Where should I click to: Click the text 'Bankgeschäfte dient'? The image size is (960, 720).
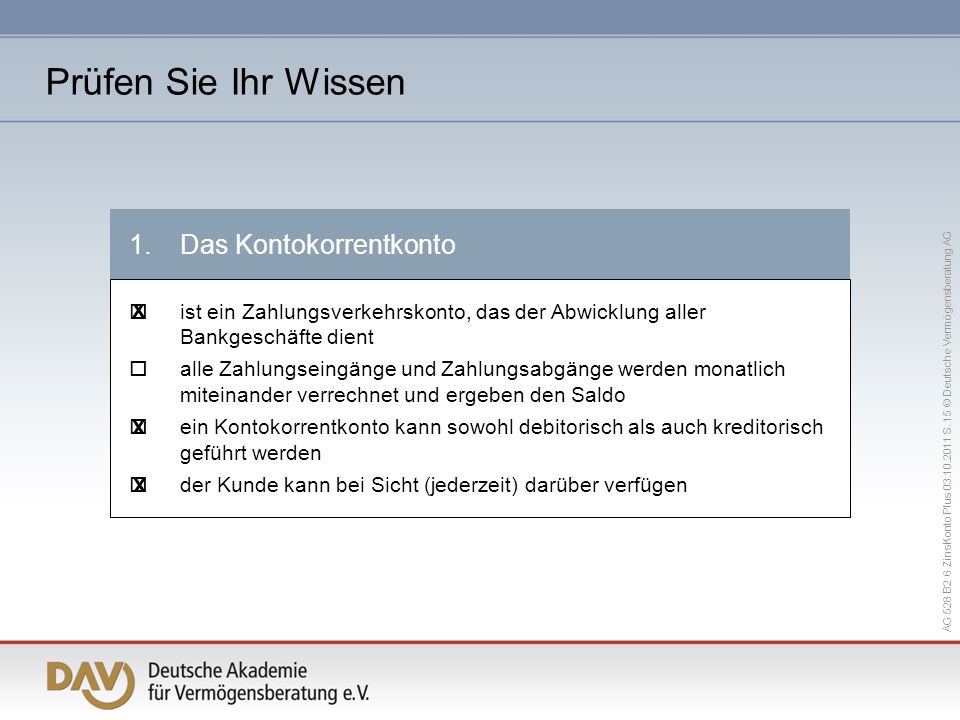277,337
